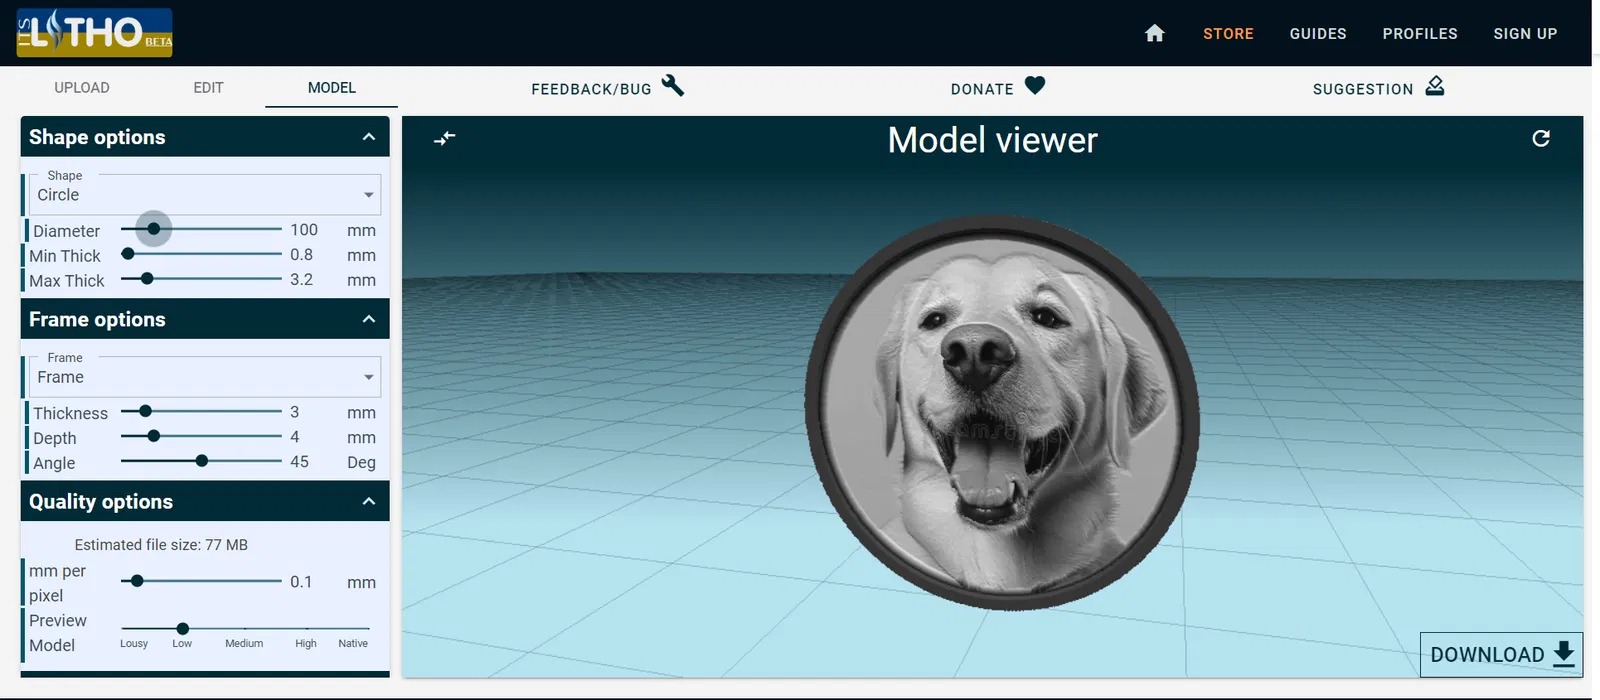Open the PROFILES page
This screenshot has height=700, width=1600.
coord(1420,34)
